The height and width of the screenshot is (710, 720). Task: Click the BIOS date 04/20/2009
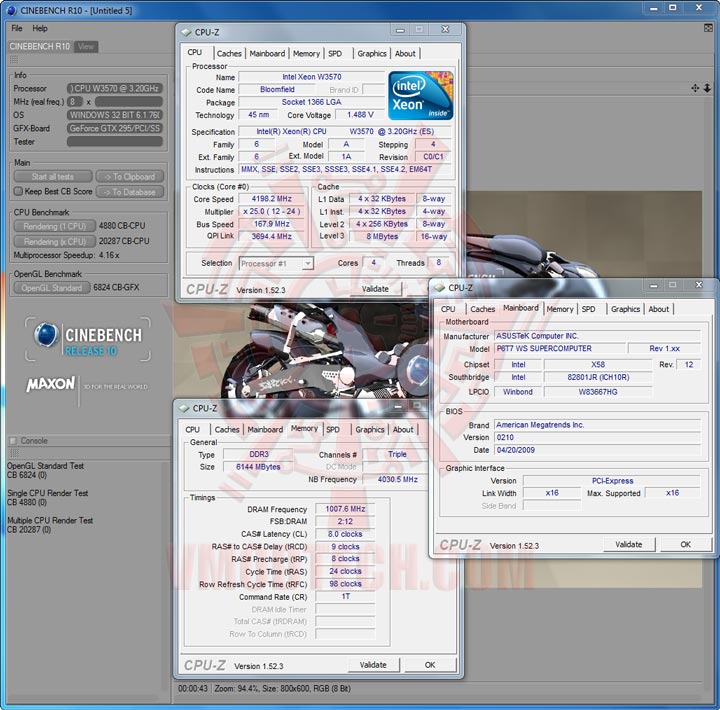597,450
